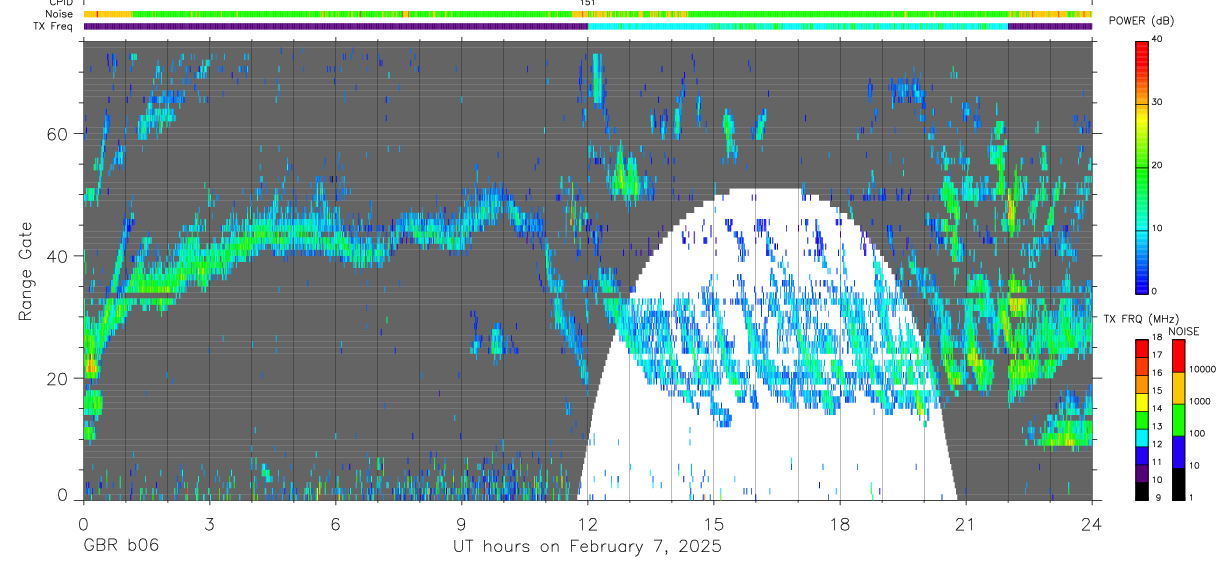
Task: Click the 14 tick on TX FRQ legend
Action: pyautogui.click(x=1156, y=408)
